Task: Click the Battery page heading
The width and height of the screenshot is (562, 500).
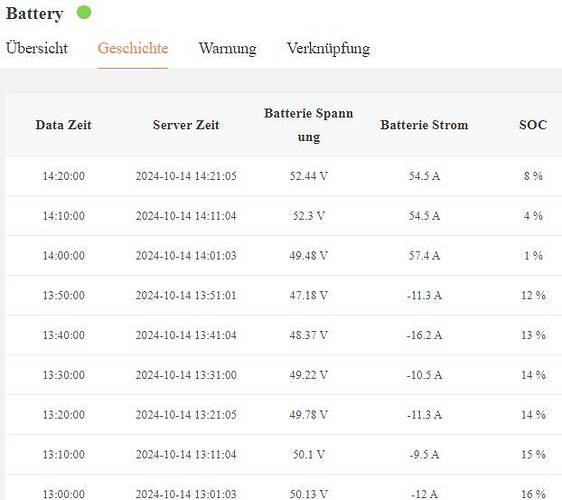Action: click(34, 14)
